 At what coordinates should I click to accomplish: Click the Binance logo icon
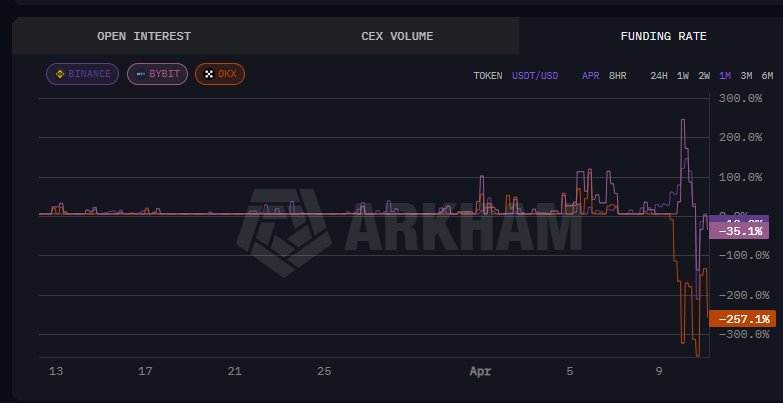click(x=60, y=74)
